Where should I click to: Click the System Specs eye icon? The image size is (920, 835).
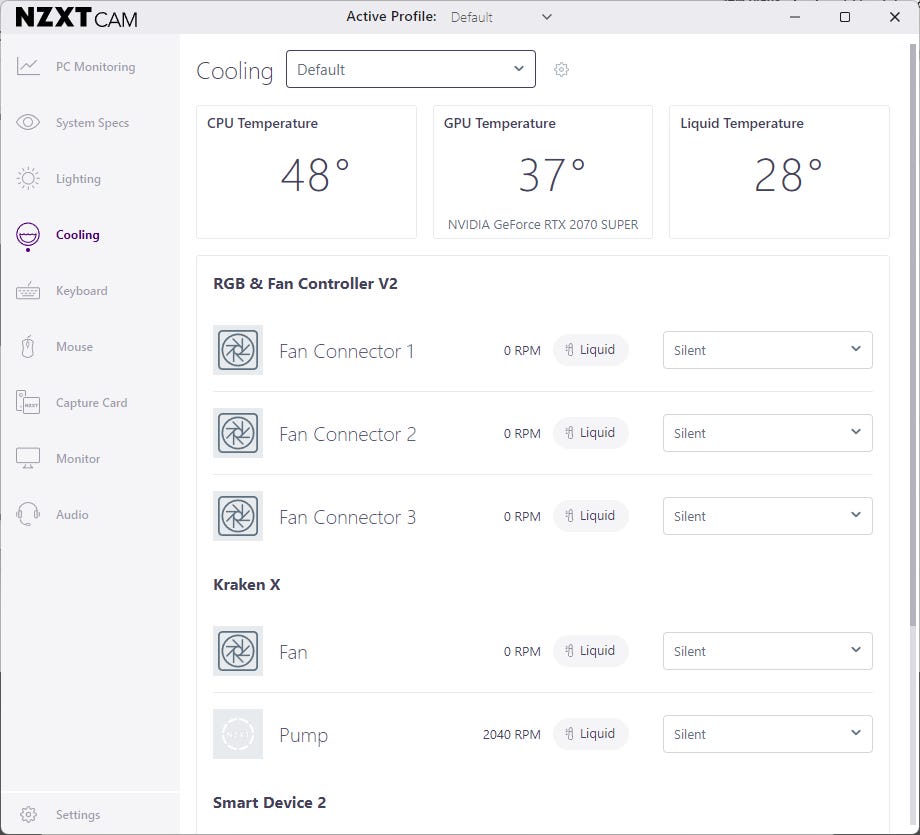tap(28, 122)
